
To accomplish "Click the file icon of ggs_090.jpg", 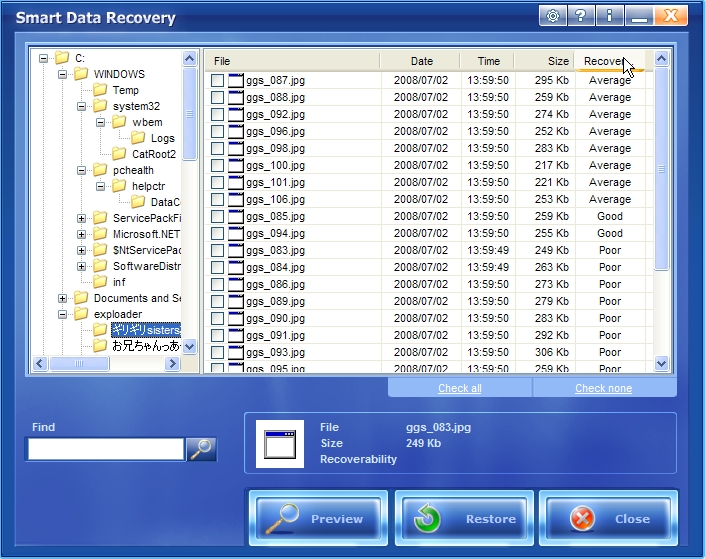I will click(x=236, y=318).
